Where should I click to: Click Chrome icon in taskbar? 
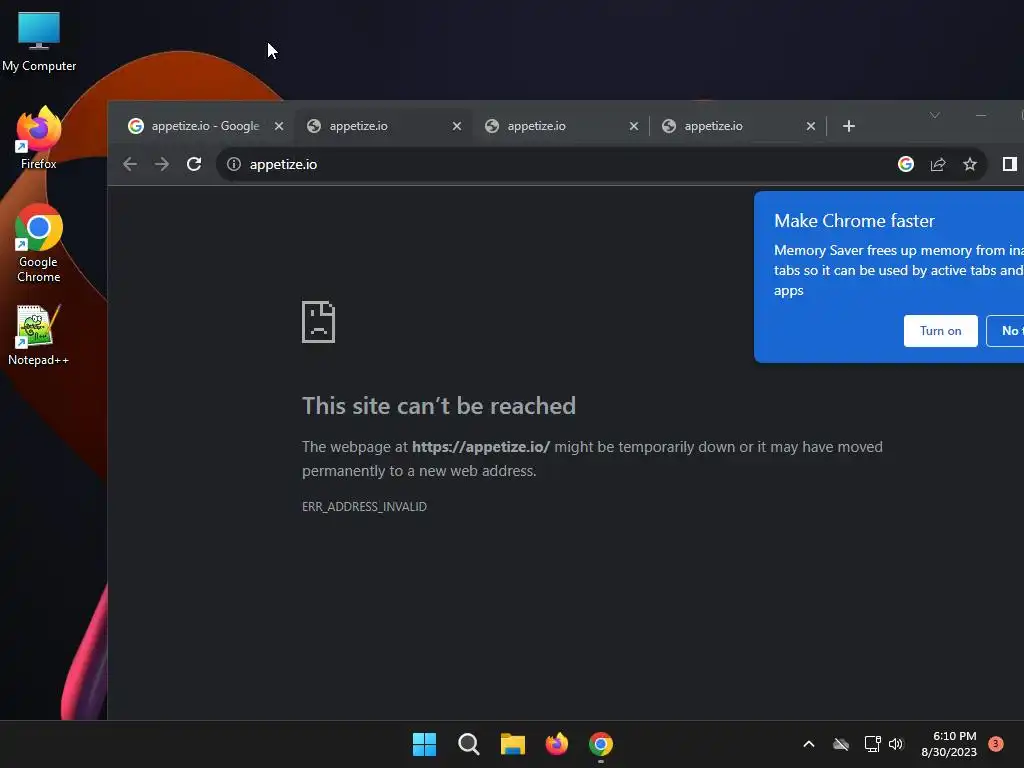point(601,744)
